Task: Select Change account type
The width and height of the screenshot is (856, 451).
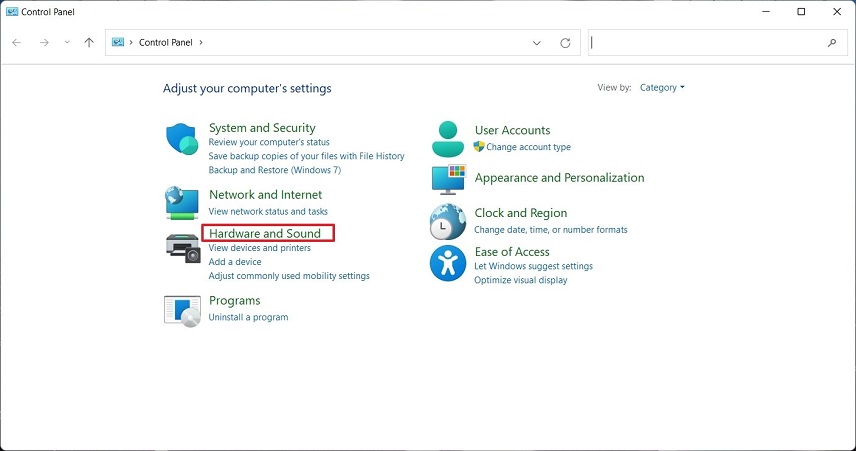Action: [x=528, y=147]
